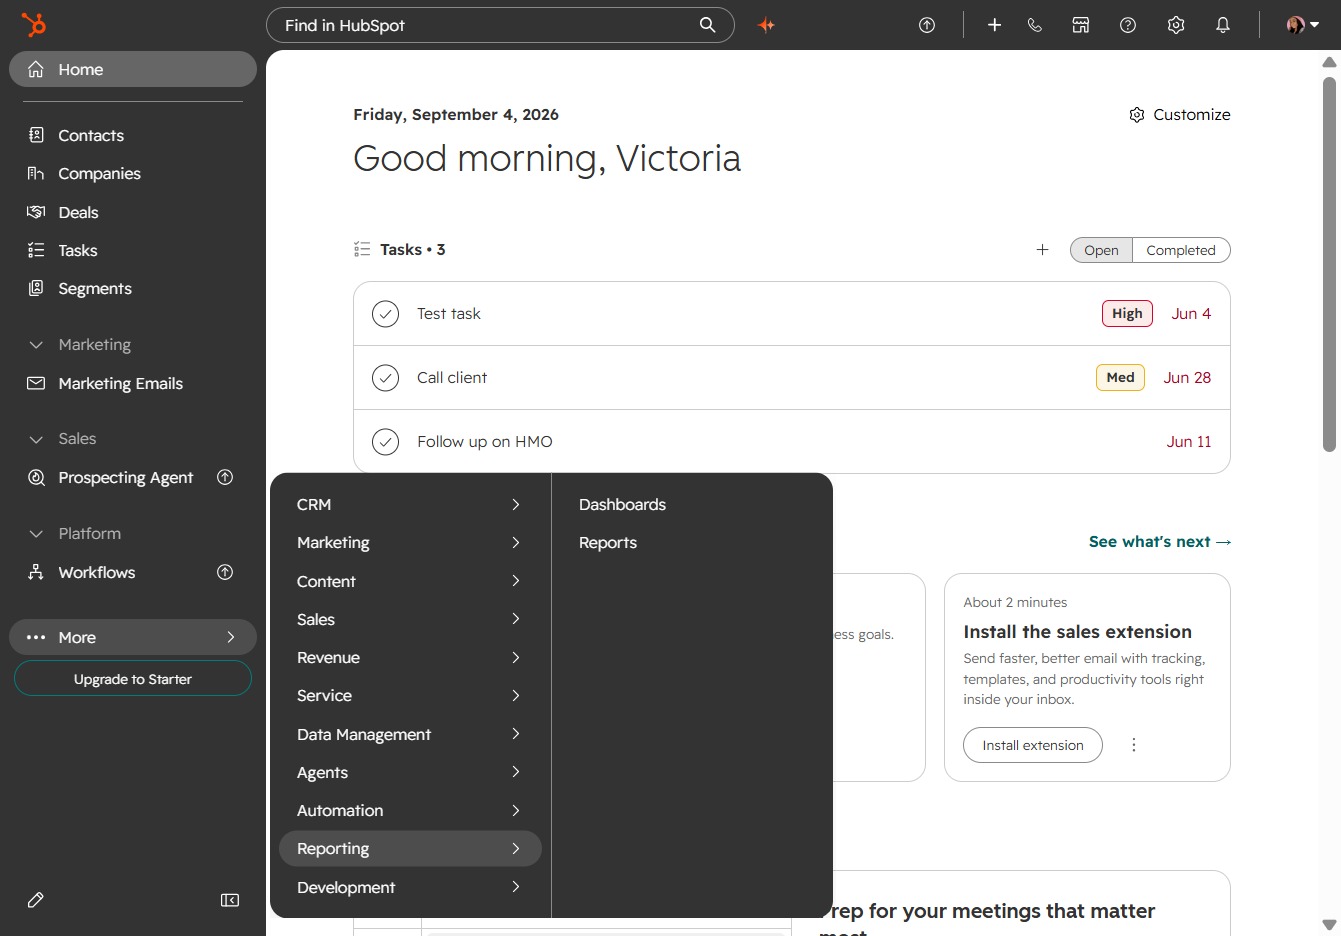
Task: Go to Deals in sidebar
Action: [78, 212]
